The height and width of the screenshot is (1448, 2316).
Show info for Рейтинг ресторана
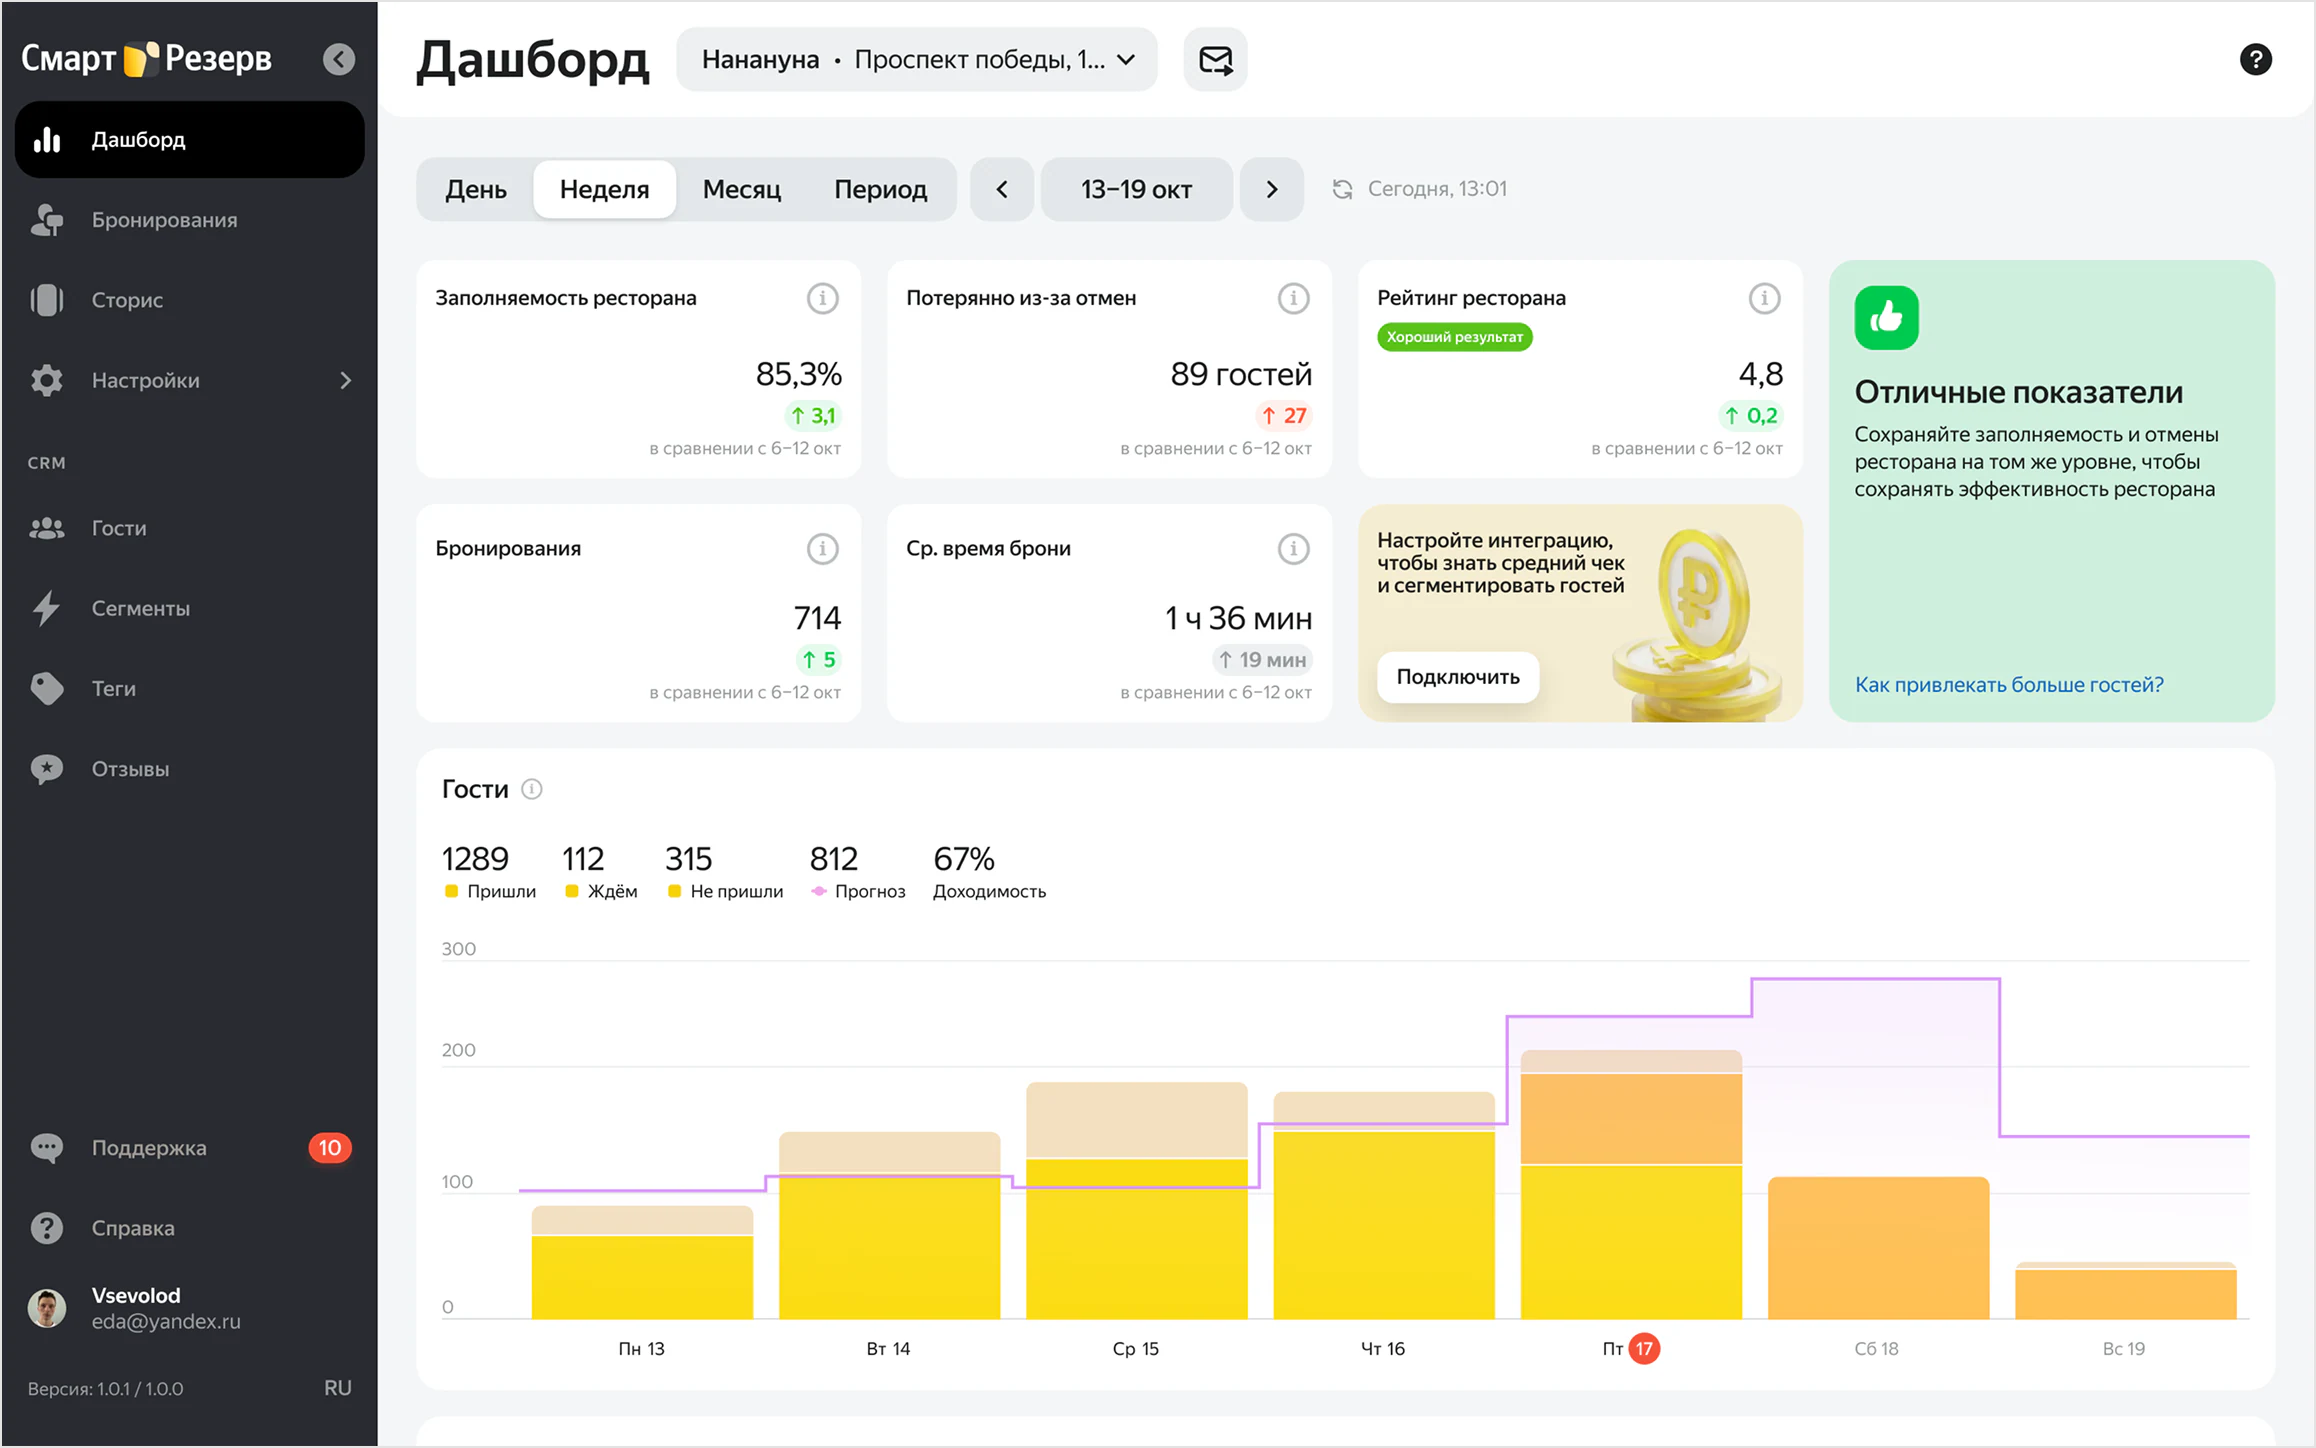click(1765, 298)
